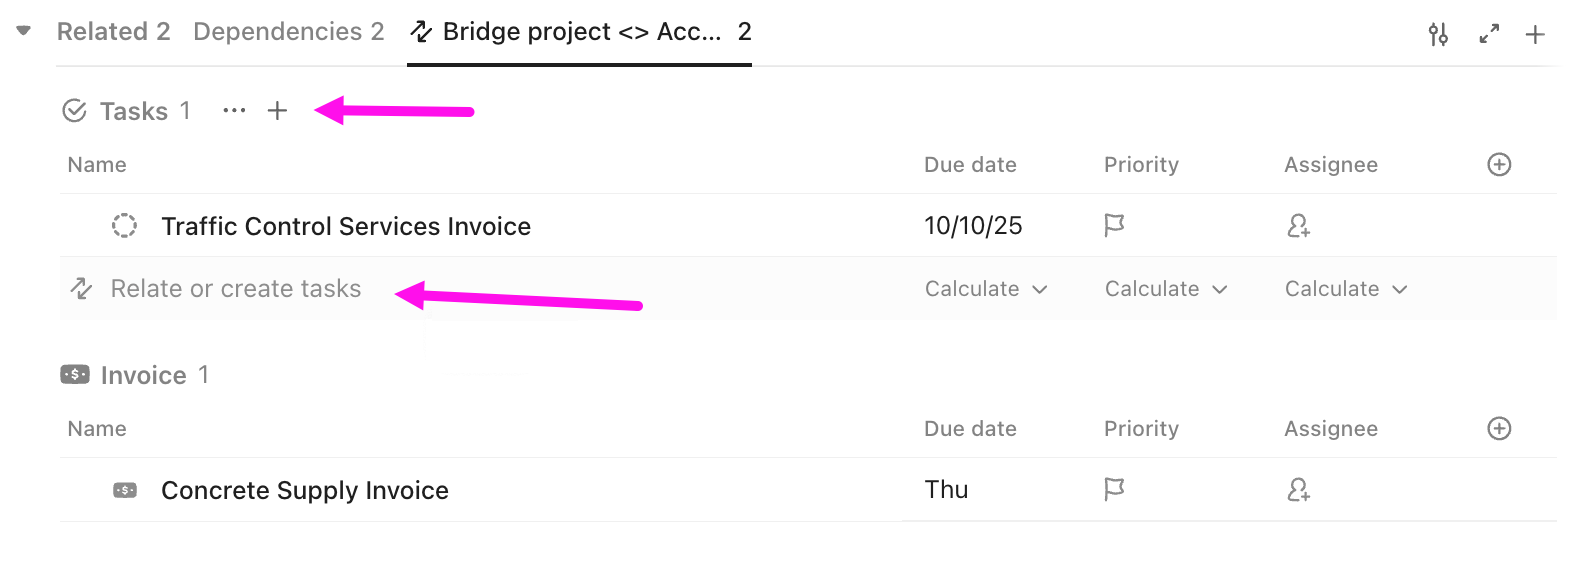Image resolution: width=1578 pixels, height=562 pixels.
Task: Click Relate or create tasks field
Action: pos(236,289)
